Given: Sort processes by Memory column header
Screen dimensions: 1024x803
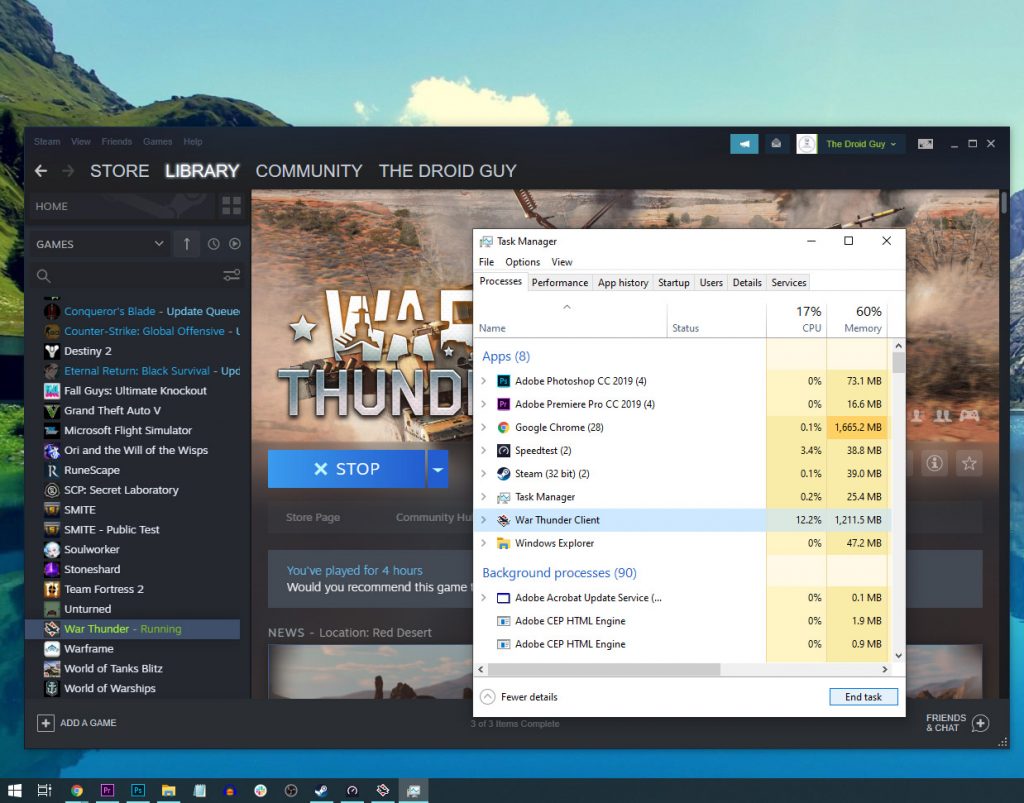Looking at the screenshot, I should point(857,319).
